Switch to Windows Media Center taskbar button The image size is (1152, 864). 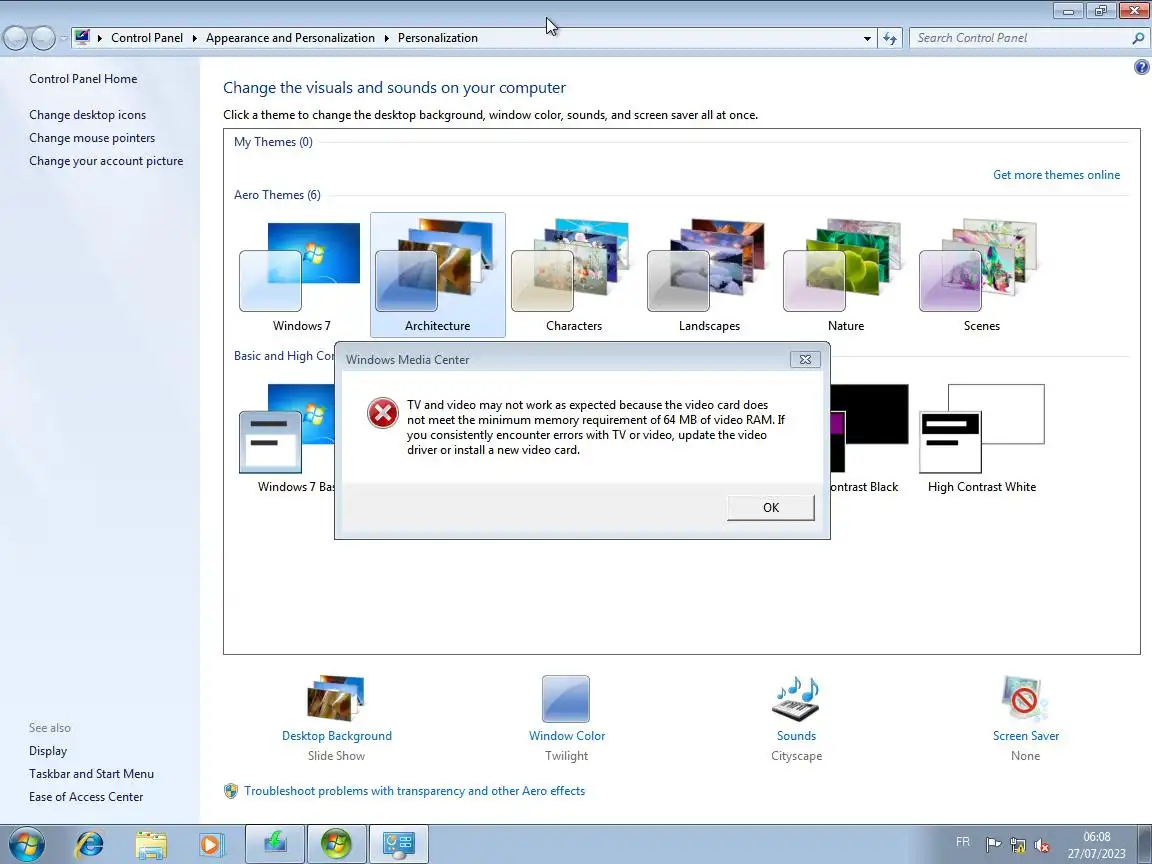pos(336,844)
